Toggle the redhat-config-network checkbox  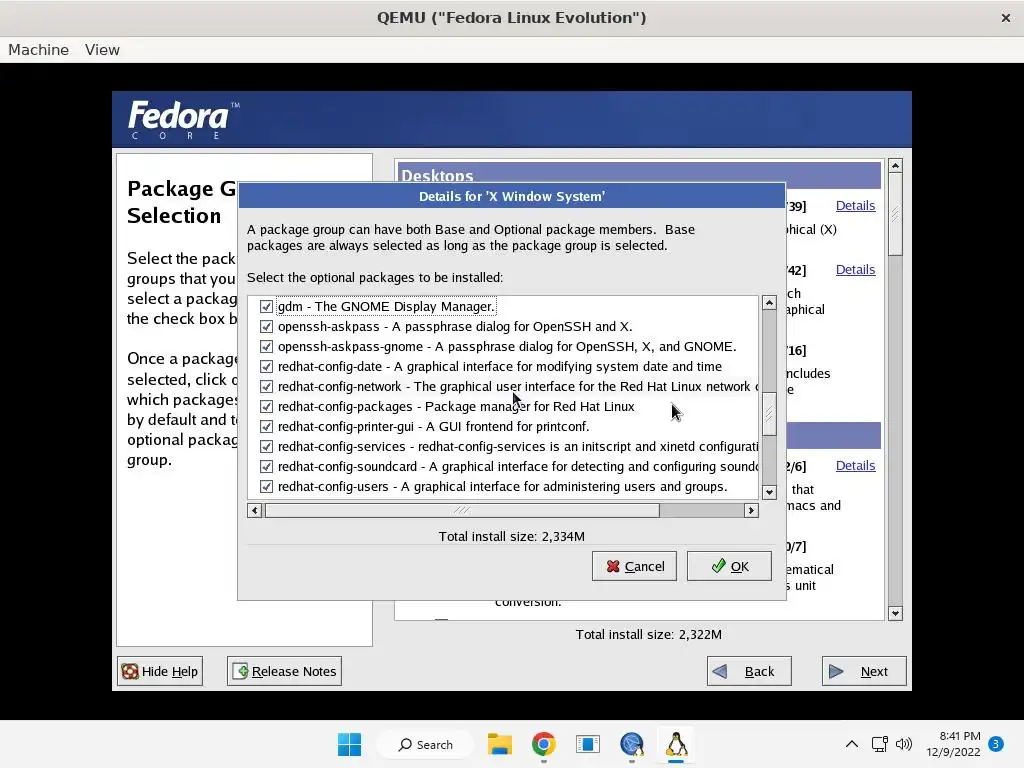[x=266, y=387]
